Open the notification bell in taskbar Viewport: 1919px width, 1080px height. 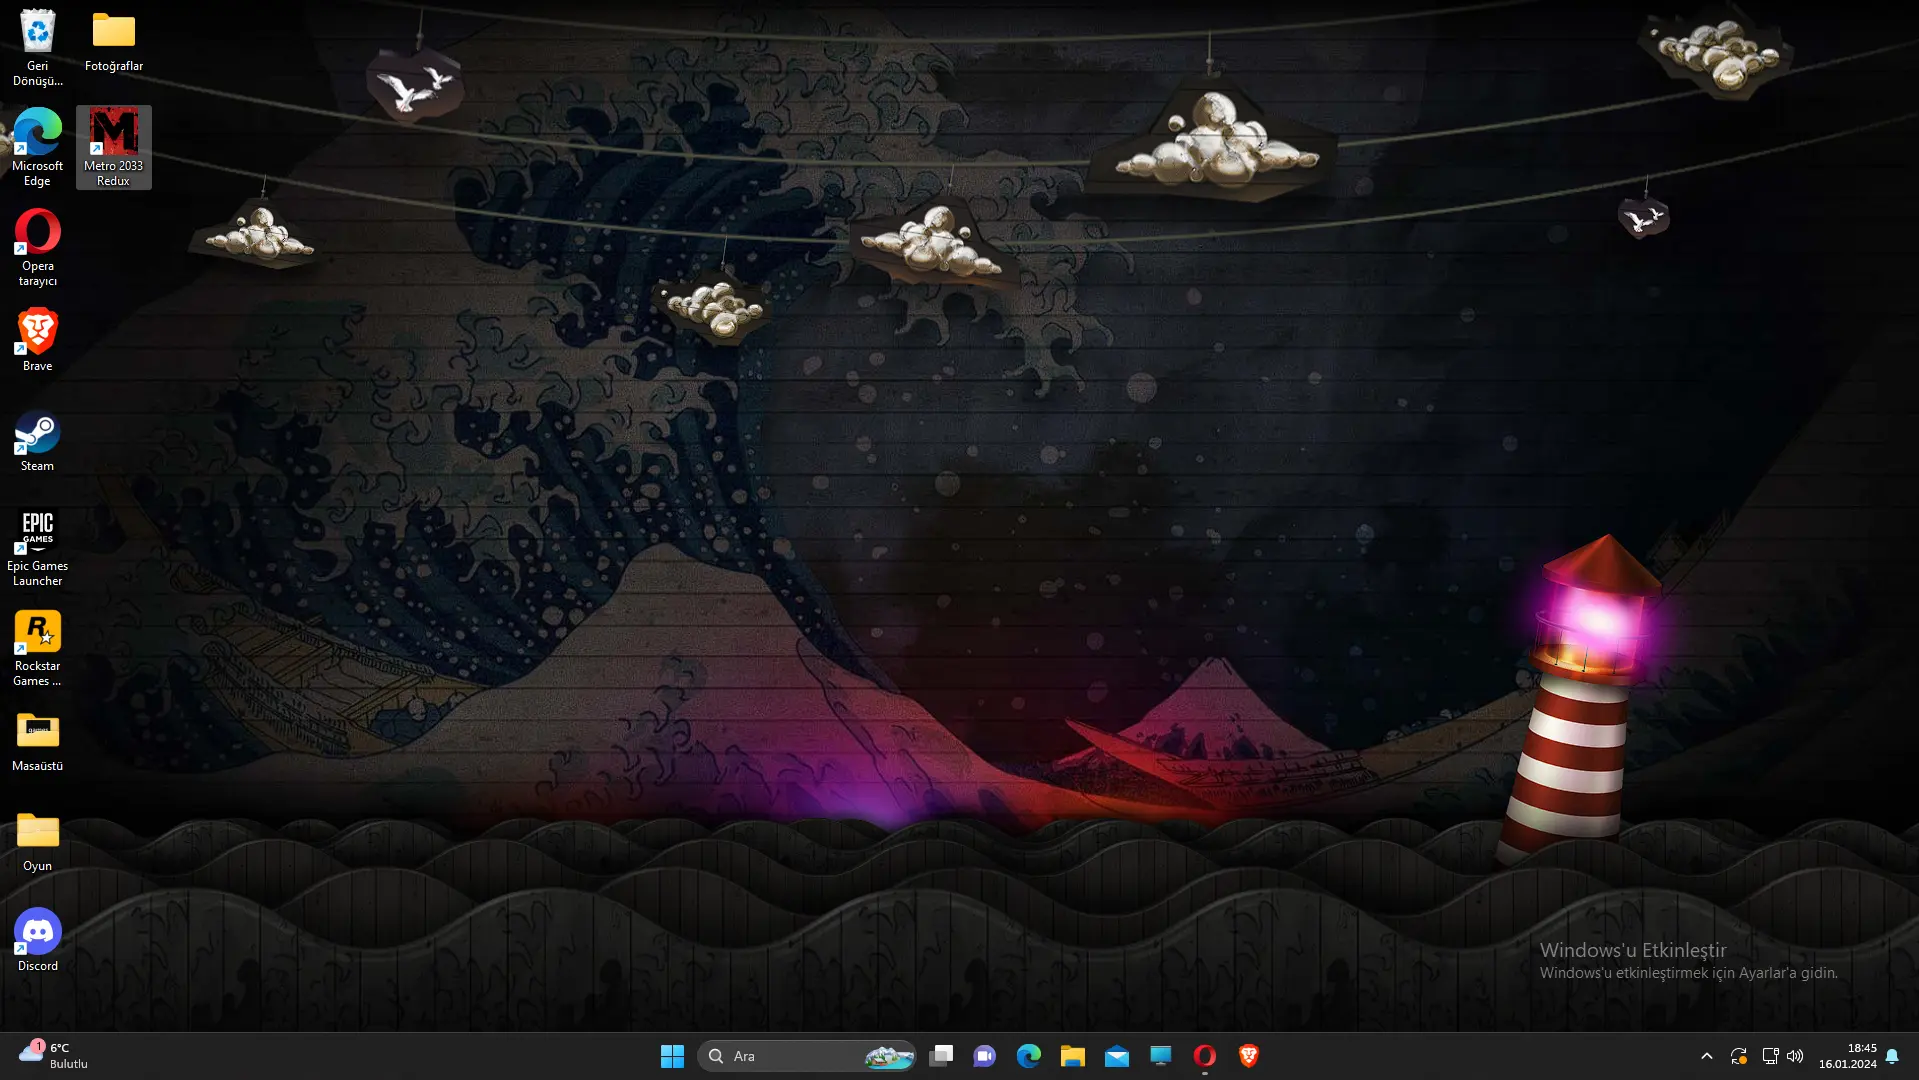1892,1056
